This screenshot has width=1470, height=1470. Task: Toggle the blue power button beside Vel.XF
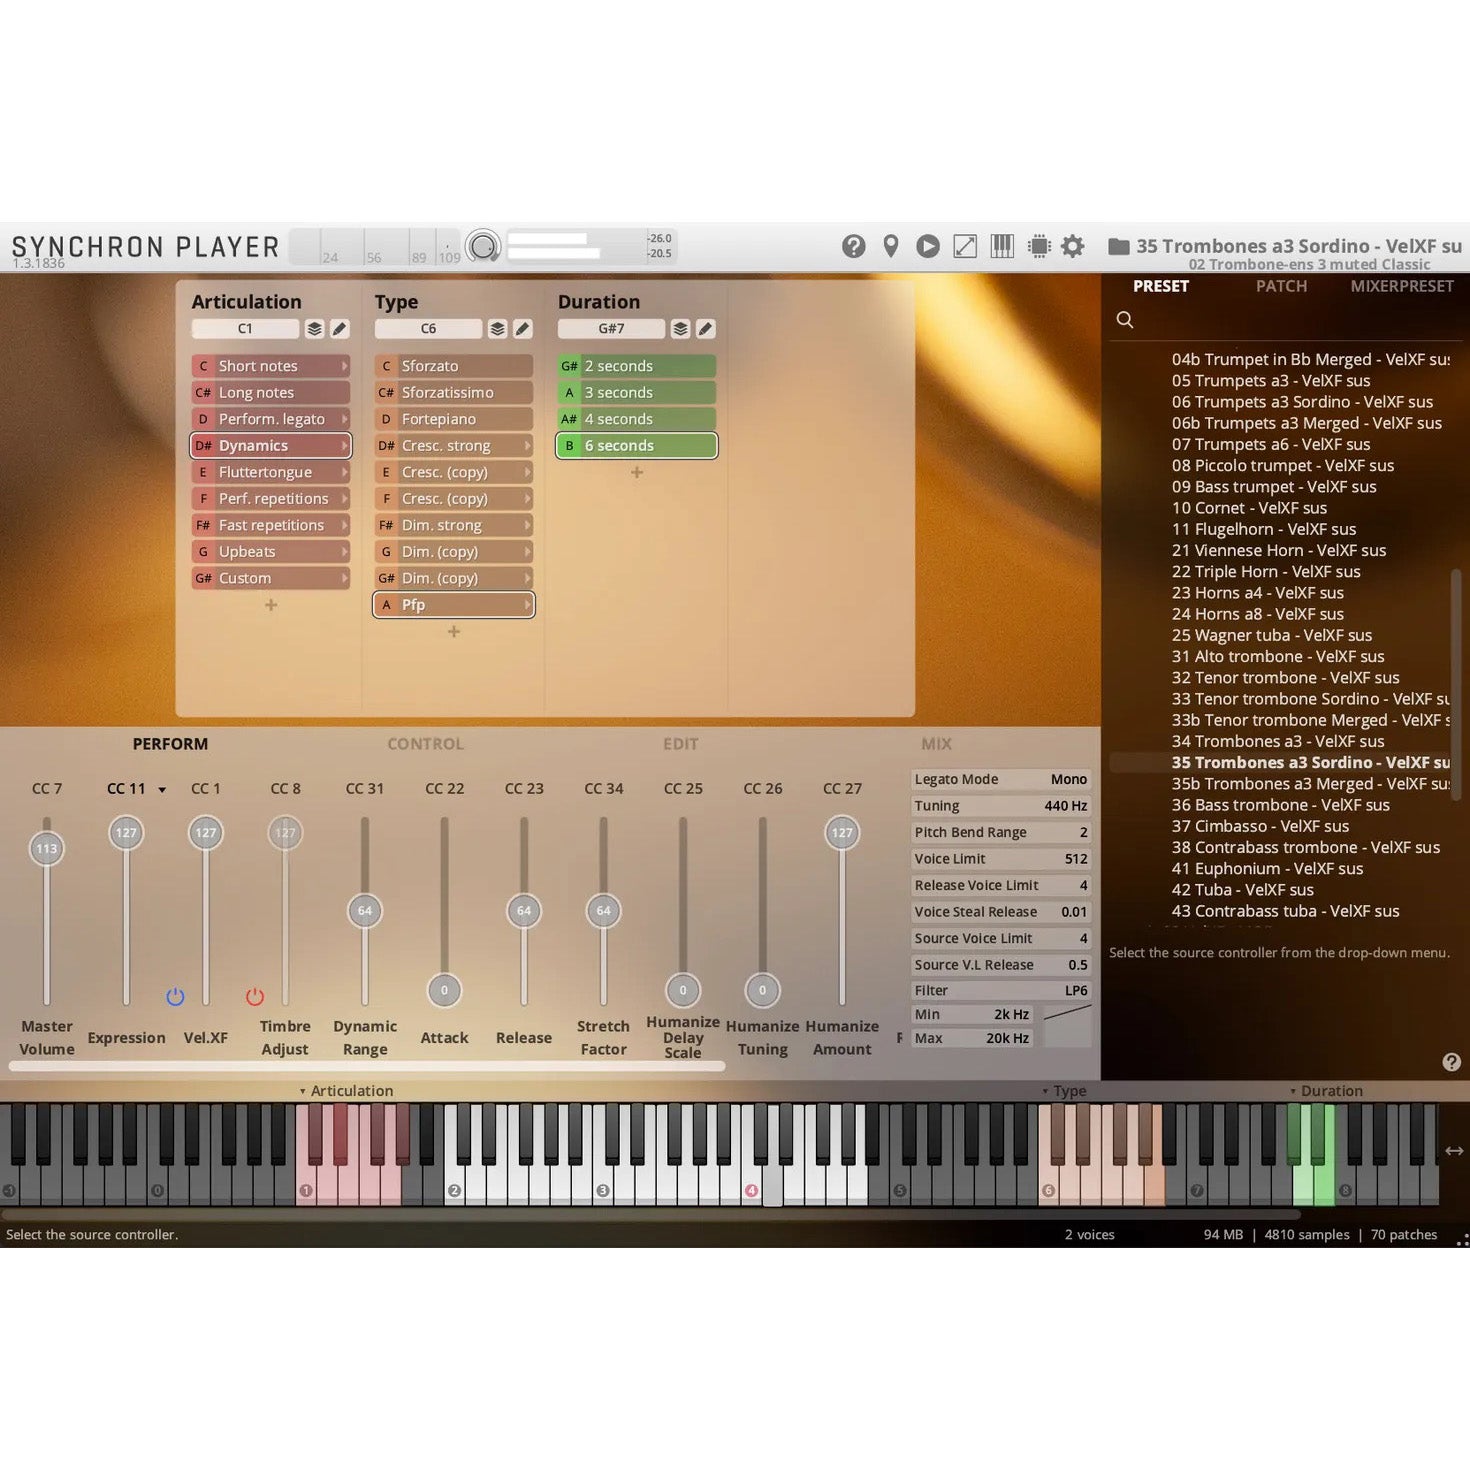175,996
